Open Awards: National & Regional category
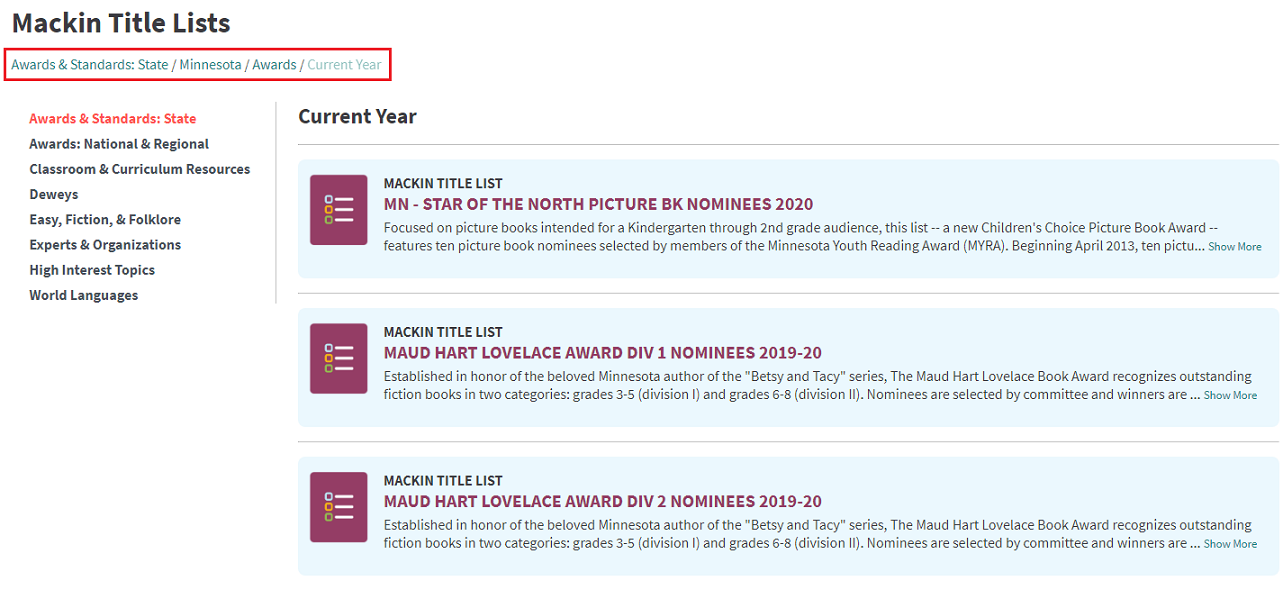The width and height of the screenshot is (1283, 590). pyautogui.click(x=119, y=144)
